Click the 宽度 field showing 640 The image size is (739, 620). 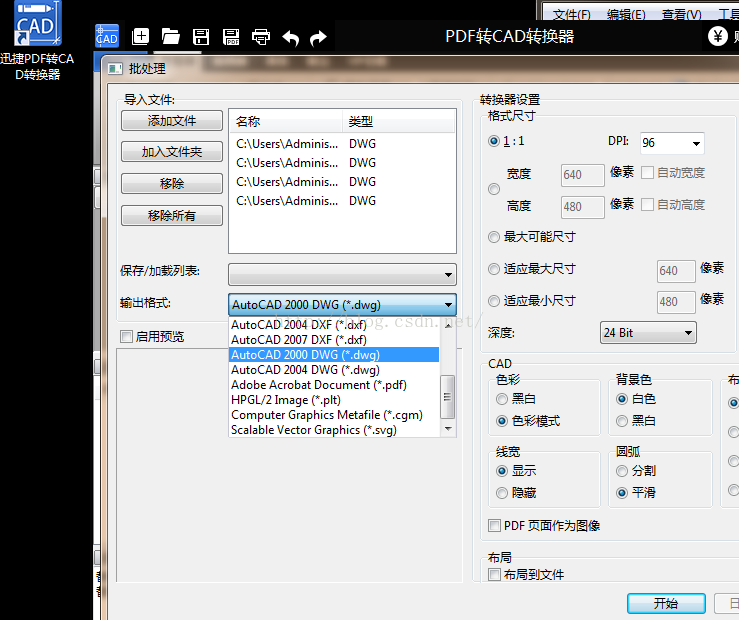pyautogui.click(x=583, y=175)
